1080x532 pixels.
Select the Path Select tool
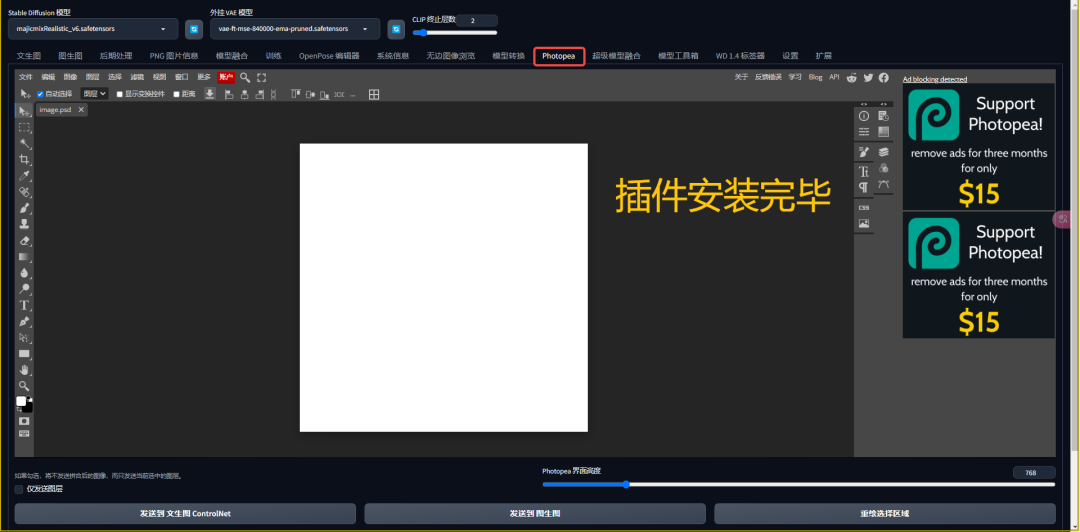click(24, 338)
